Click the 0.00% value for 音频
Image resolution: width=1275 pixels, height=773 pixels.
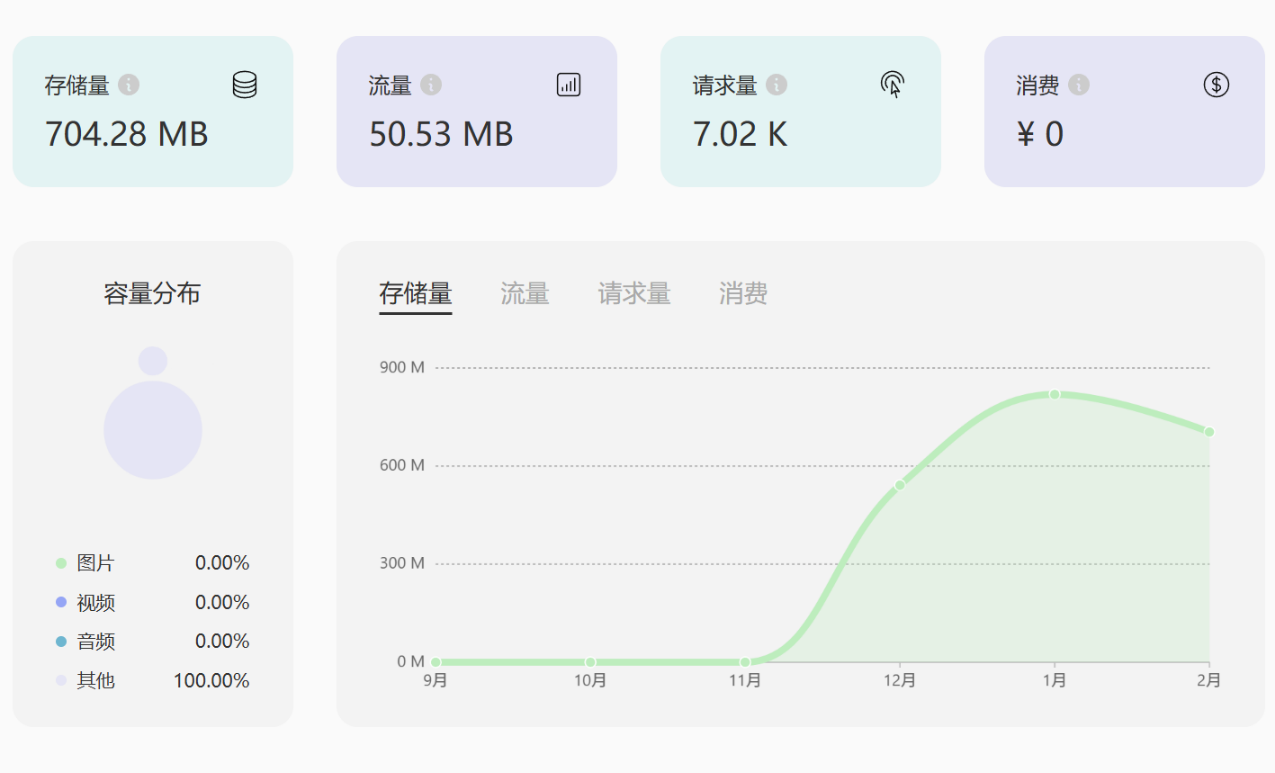(x=222, y=641)
